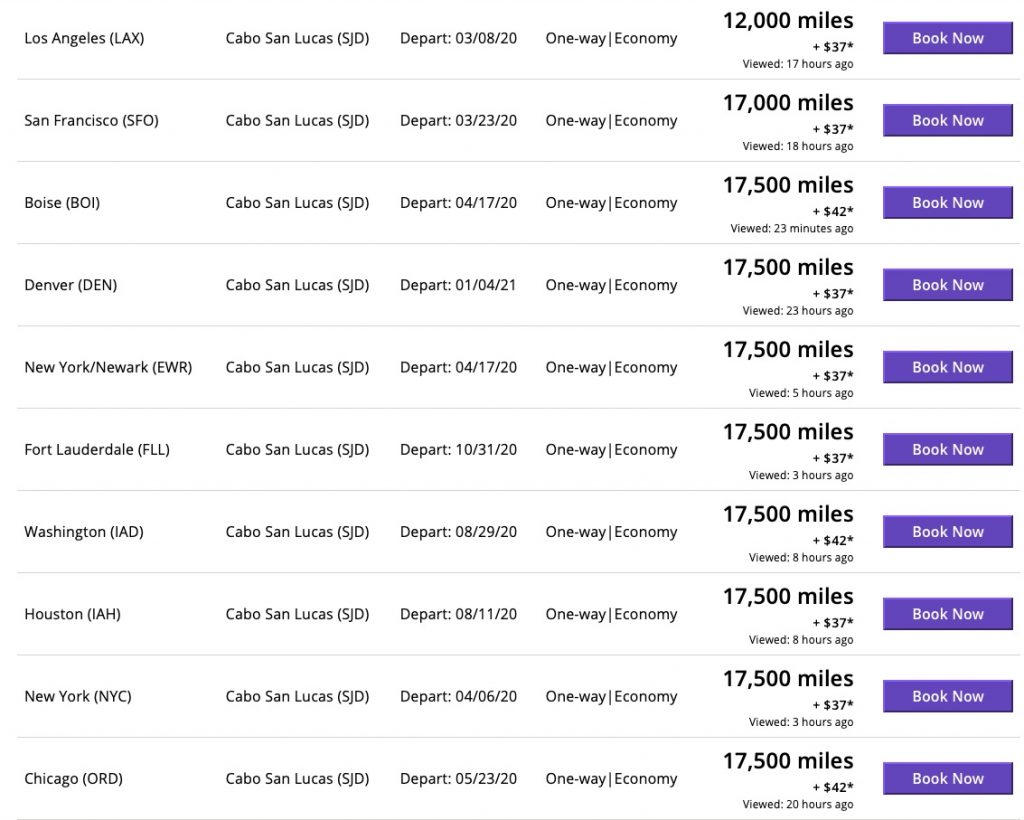Select the Depart: 08/29/20 date
The image size is (1024, 820).
[458, 532]
